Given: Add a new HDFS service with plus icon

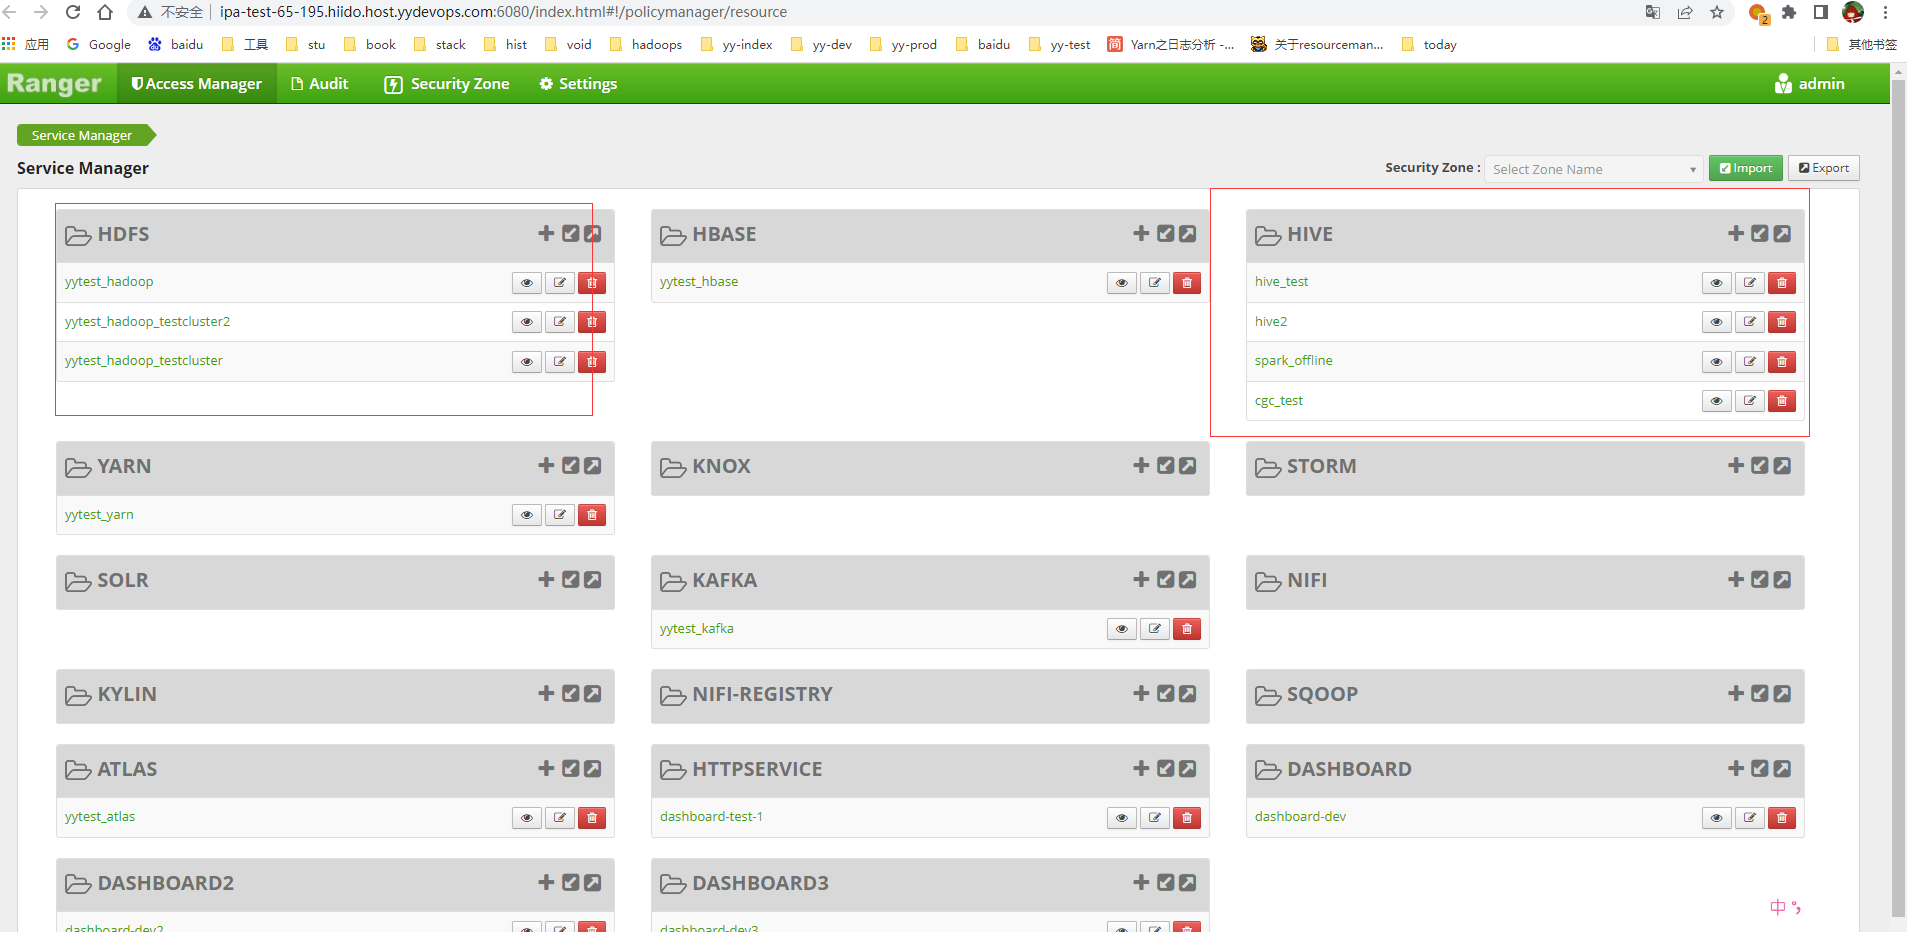Looking at the screenshot, I should click(x=546, y=233).
